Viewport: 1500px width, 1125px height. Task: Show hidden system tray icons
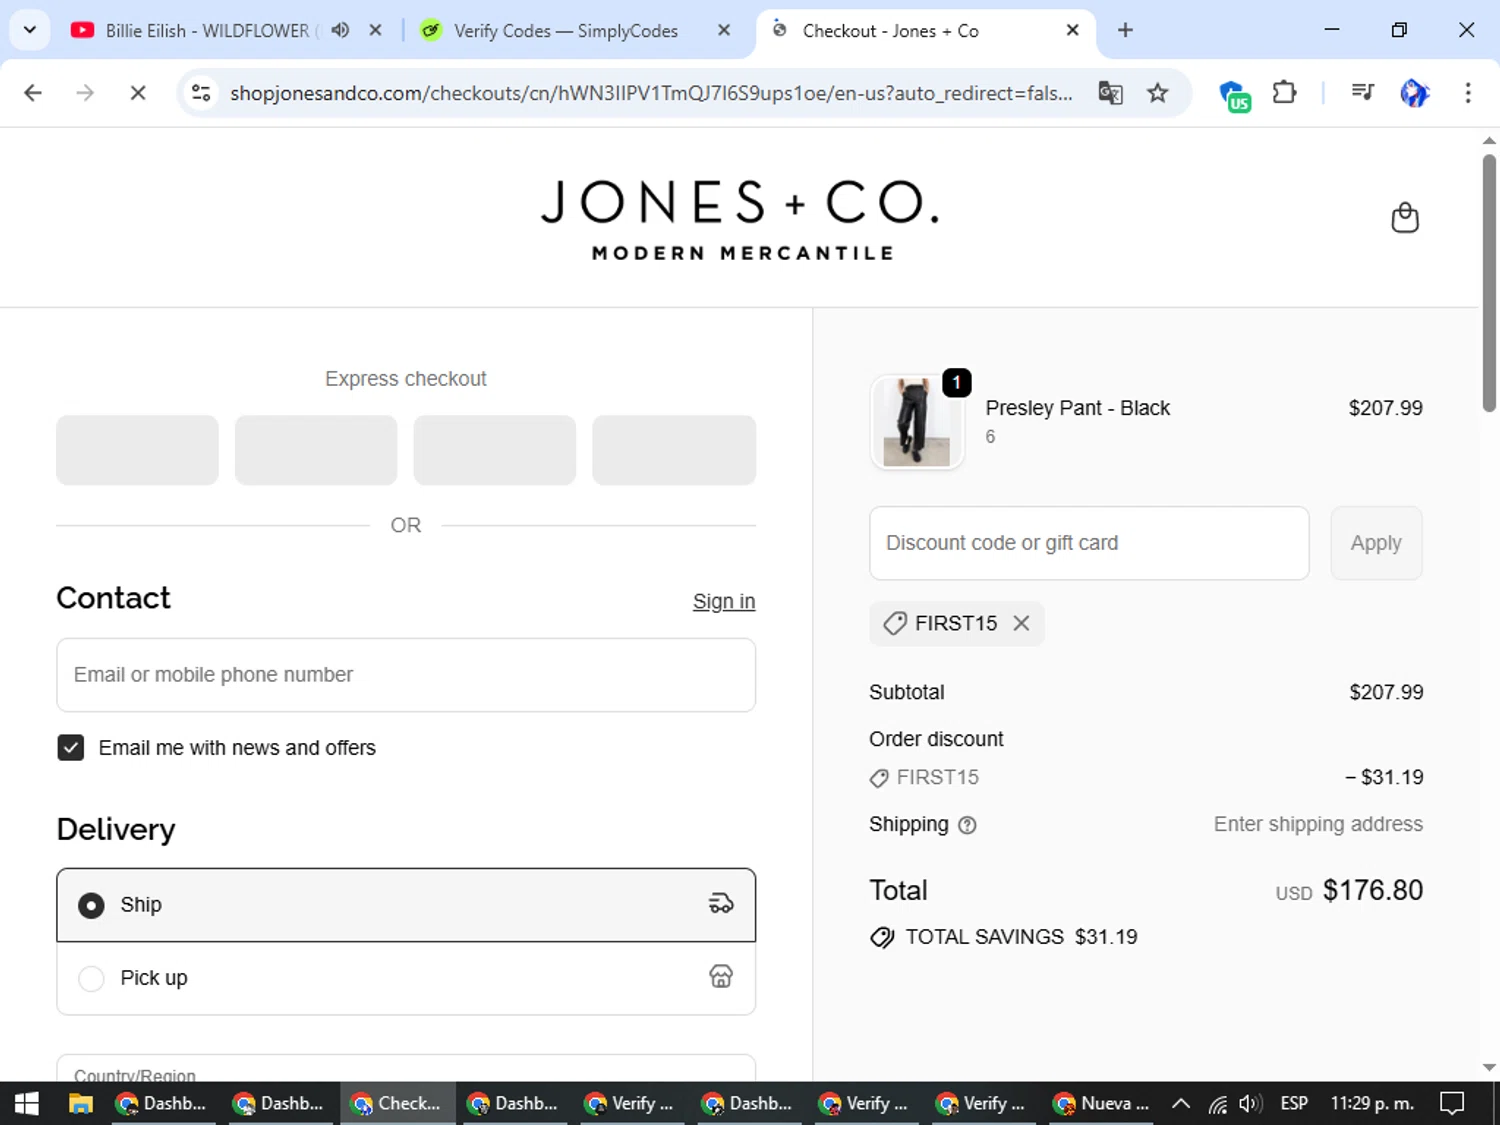[x=1181, y=1104]
